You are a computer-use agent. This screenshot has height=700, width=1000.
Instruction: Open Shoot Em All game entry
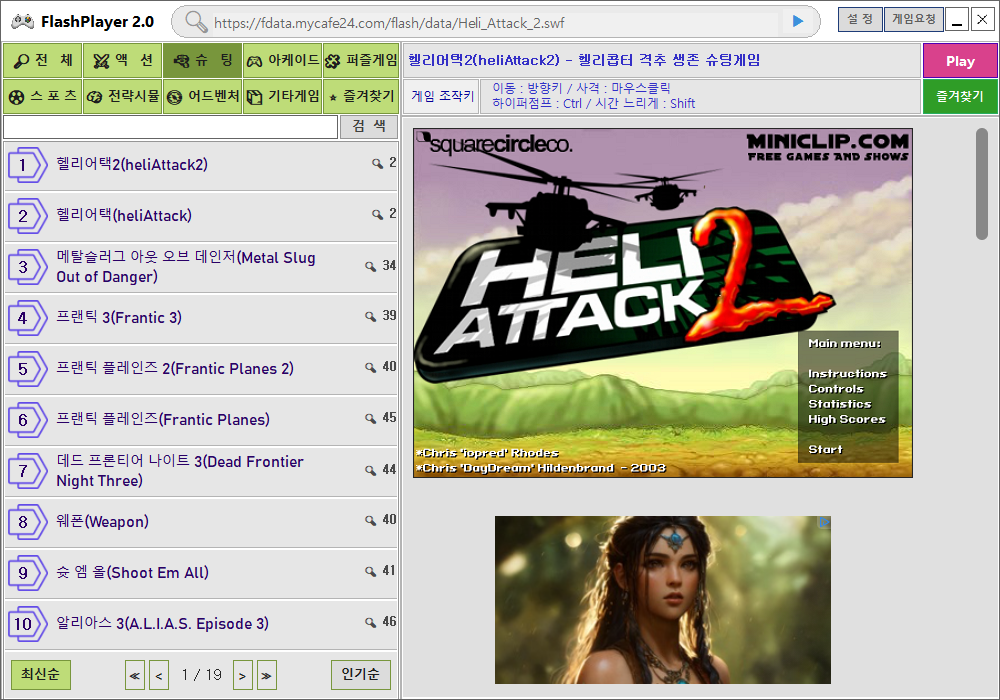click(200, 573)
